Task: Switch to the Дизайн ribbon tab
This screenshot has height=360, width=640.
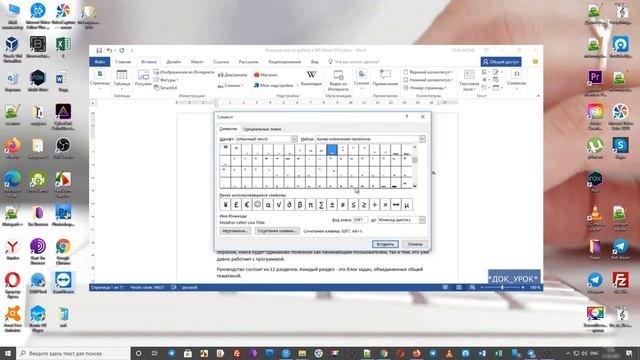Action: point(173,62)
